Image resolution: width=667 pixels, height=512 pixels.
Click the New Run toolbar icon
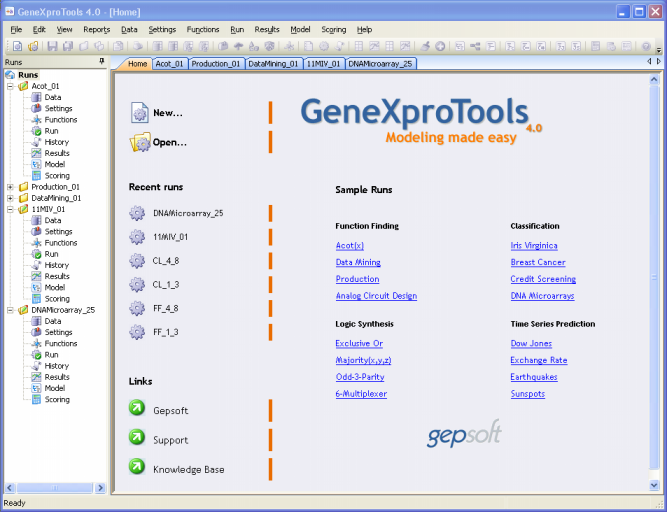tap(17, 46)
